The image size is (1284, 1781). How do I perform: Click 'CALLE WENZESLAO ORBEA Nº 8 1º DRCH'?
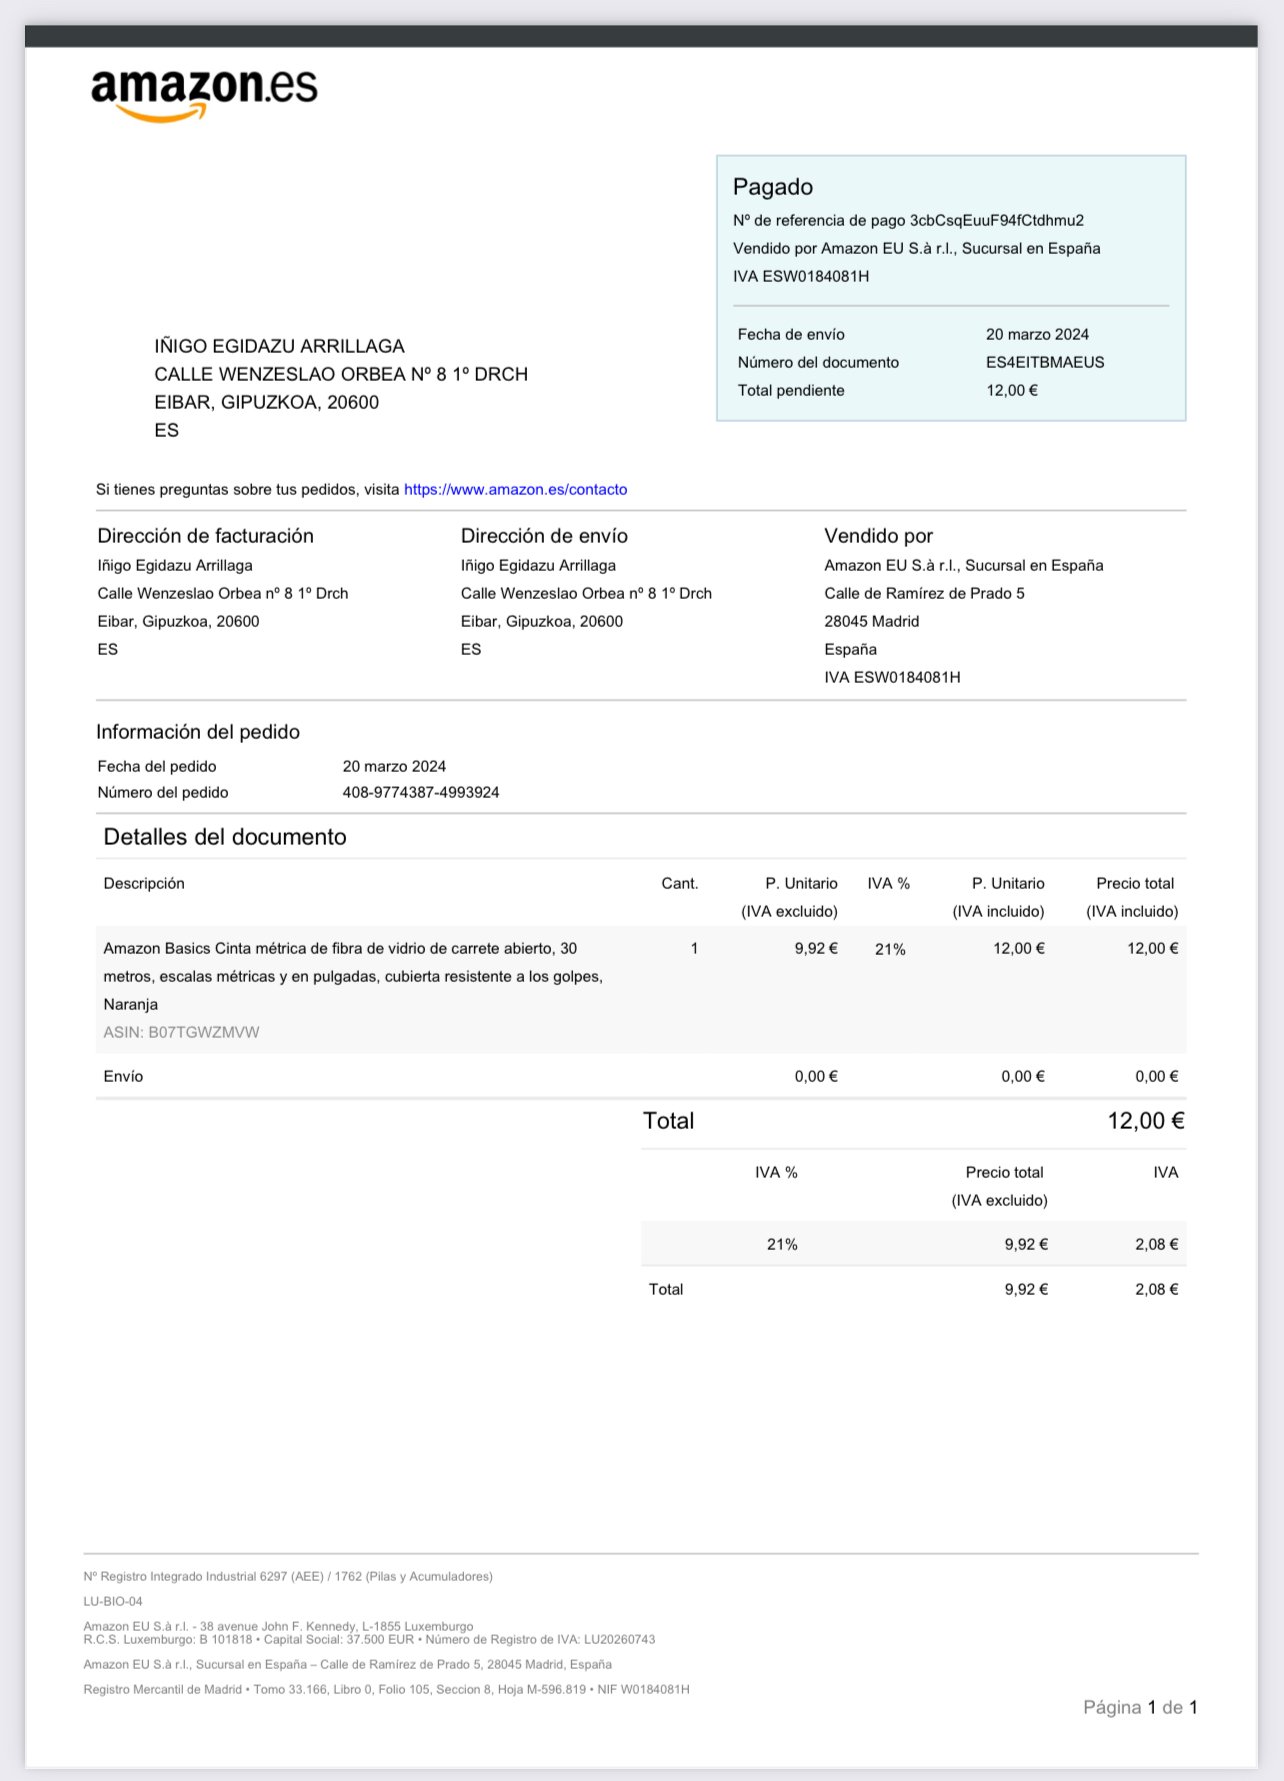coord(341,374)
